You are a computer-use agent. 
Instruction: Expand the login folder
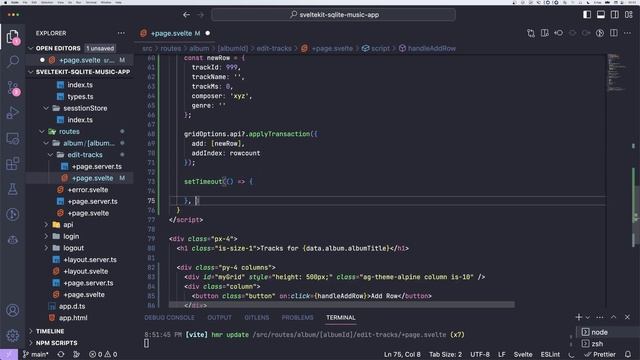[x=71, y=236]
